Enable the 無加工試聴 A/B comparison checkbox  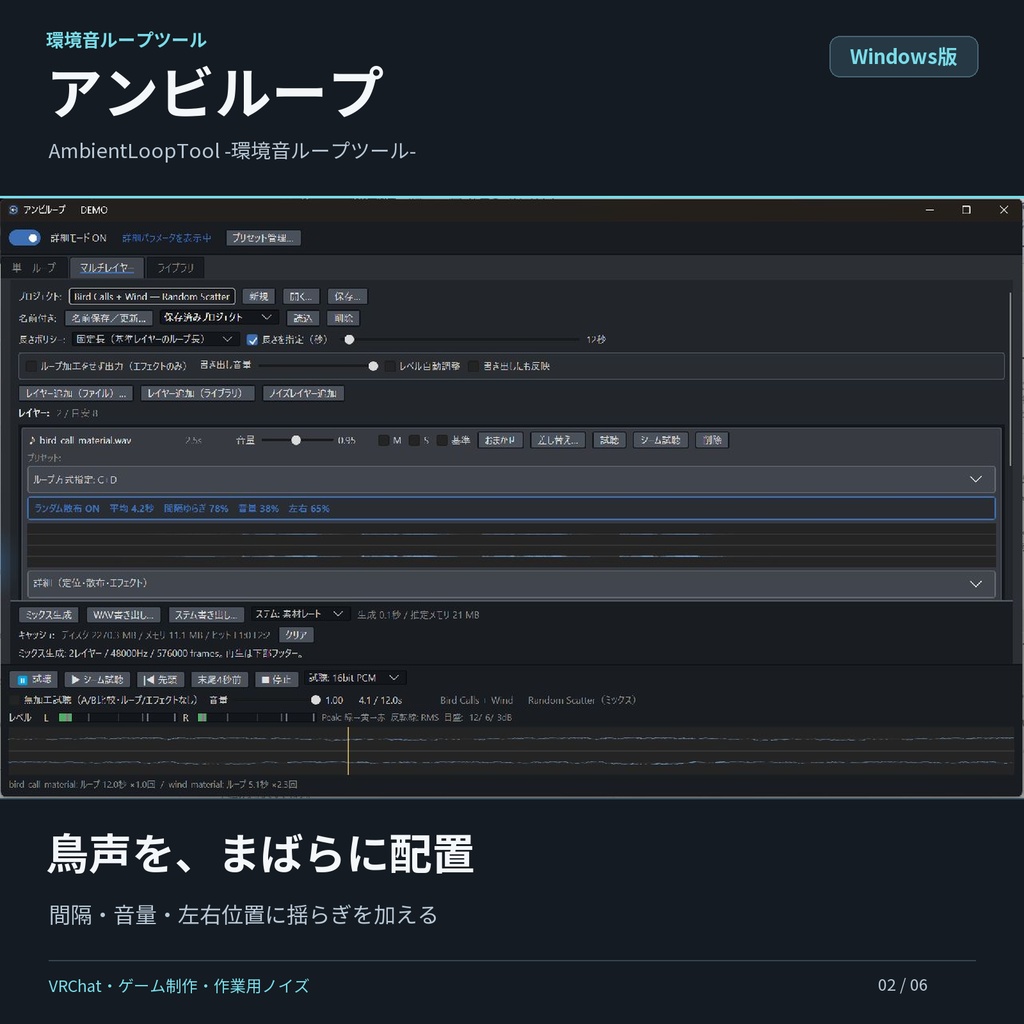[14, 700]
